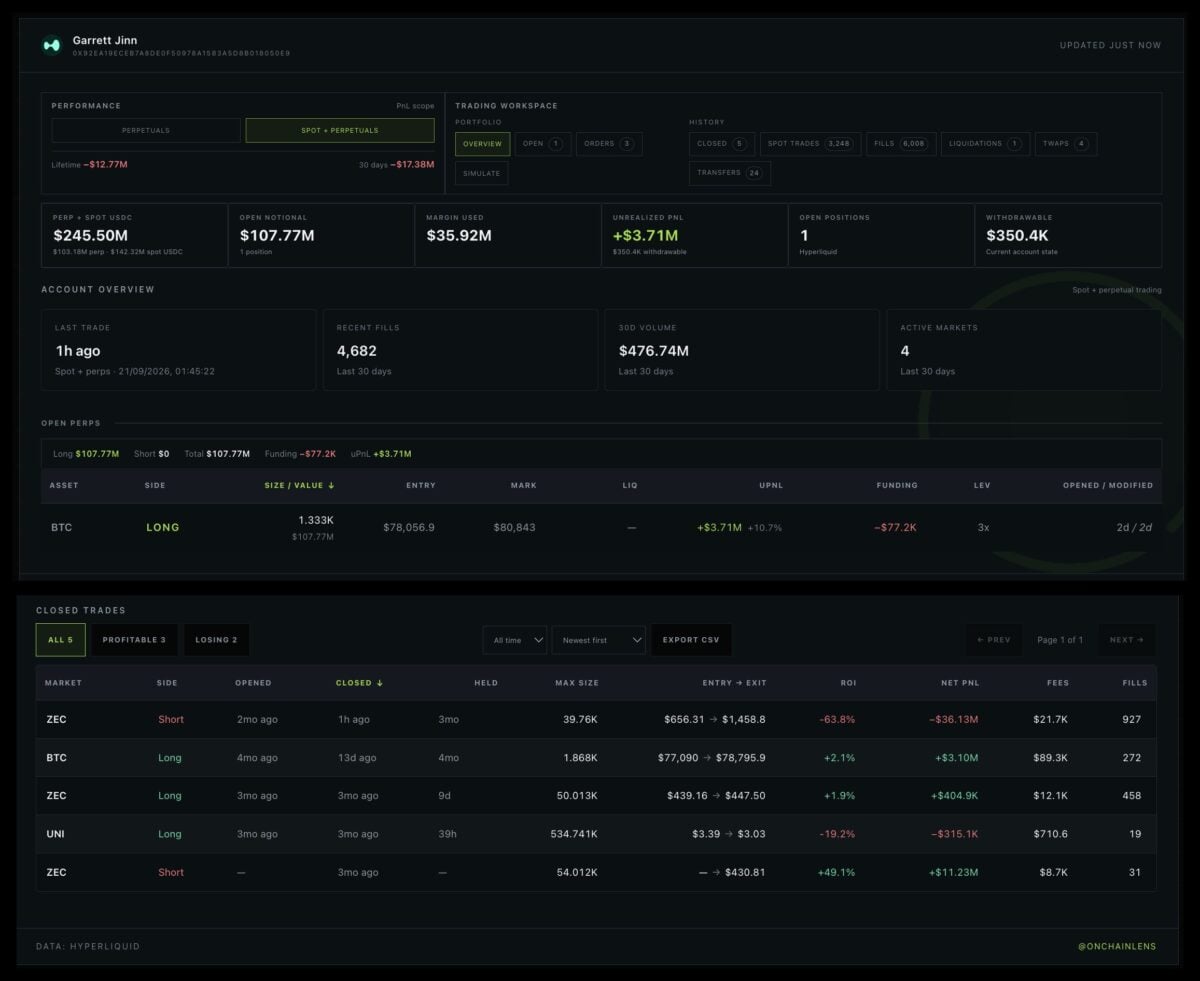Click the Garrett Jinn profile avatar icon
Viewport: 1200px width, 981px height.
pyautogui.click(x=51, y=45)
